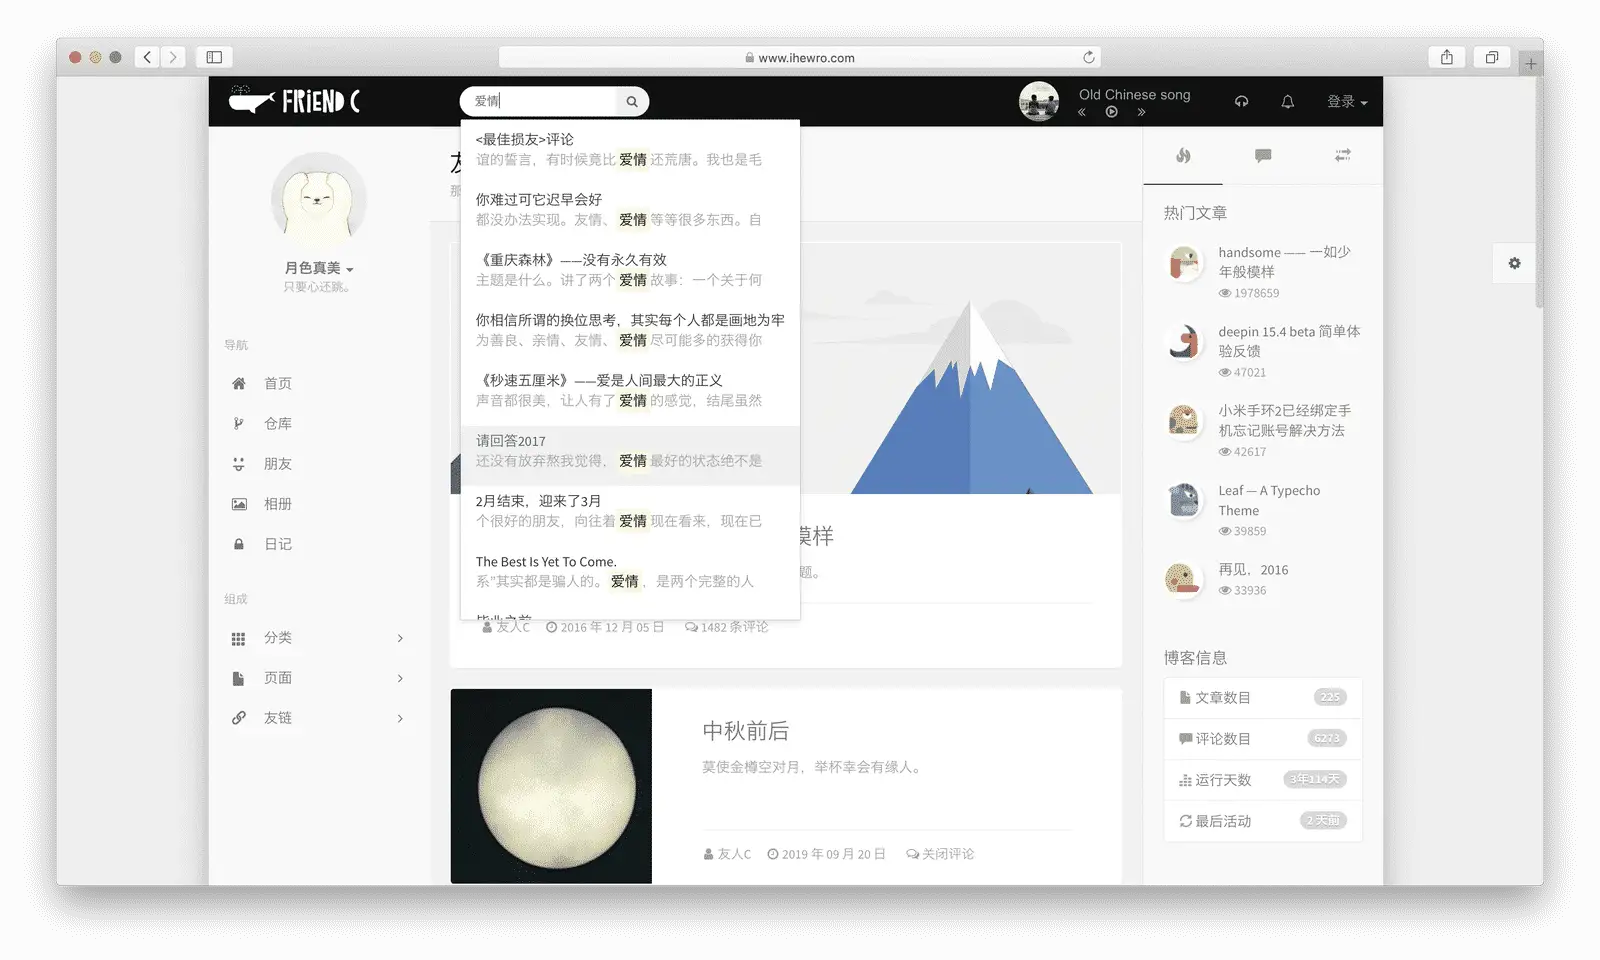Open the headphone music player icon
Screen dimensions: 1600x960
click(1241, 101)
